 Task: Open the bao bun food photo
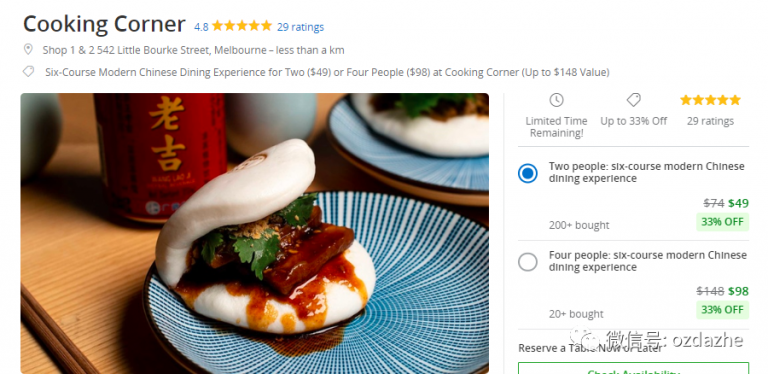click(x=255, y=234)
